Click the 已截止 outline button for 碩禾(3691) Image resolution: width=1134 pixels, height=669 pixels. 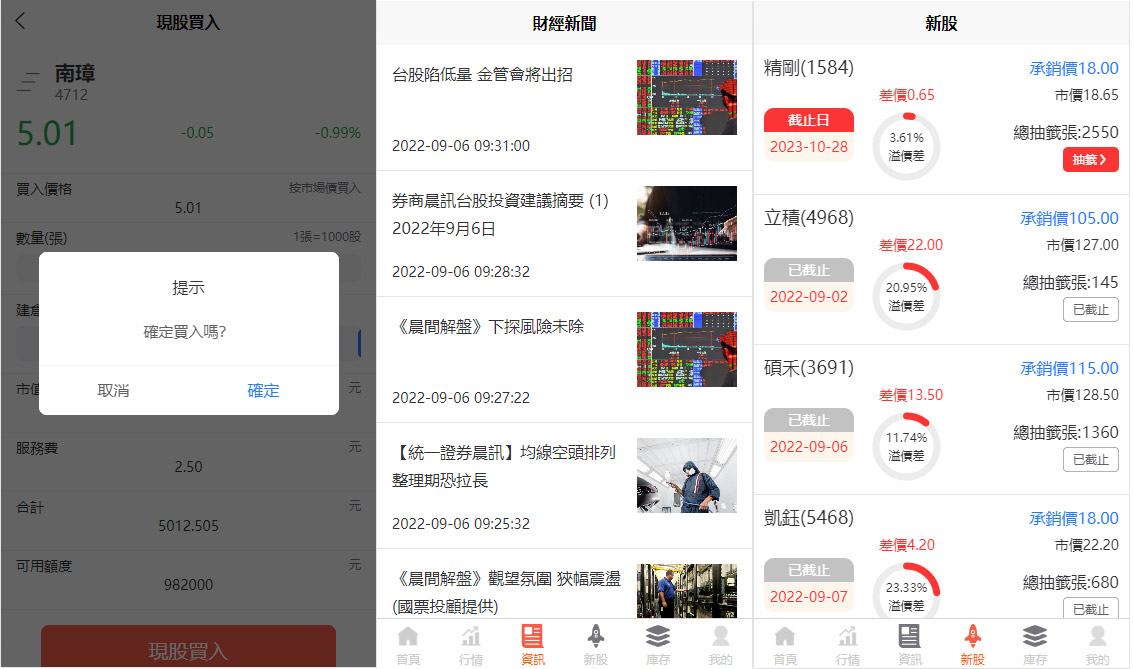click(1091, 459)
